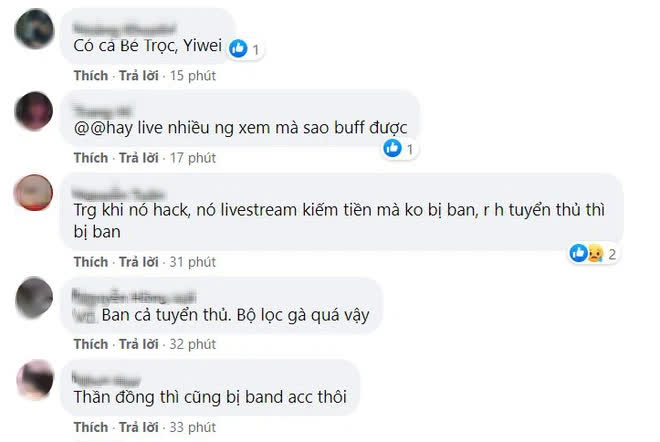Click the like reaction icon on the Yiwei comment
Screen dimensions: 660x442
238,48
